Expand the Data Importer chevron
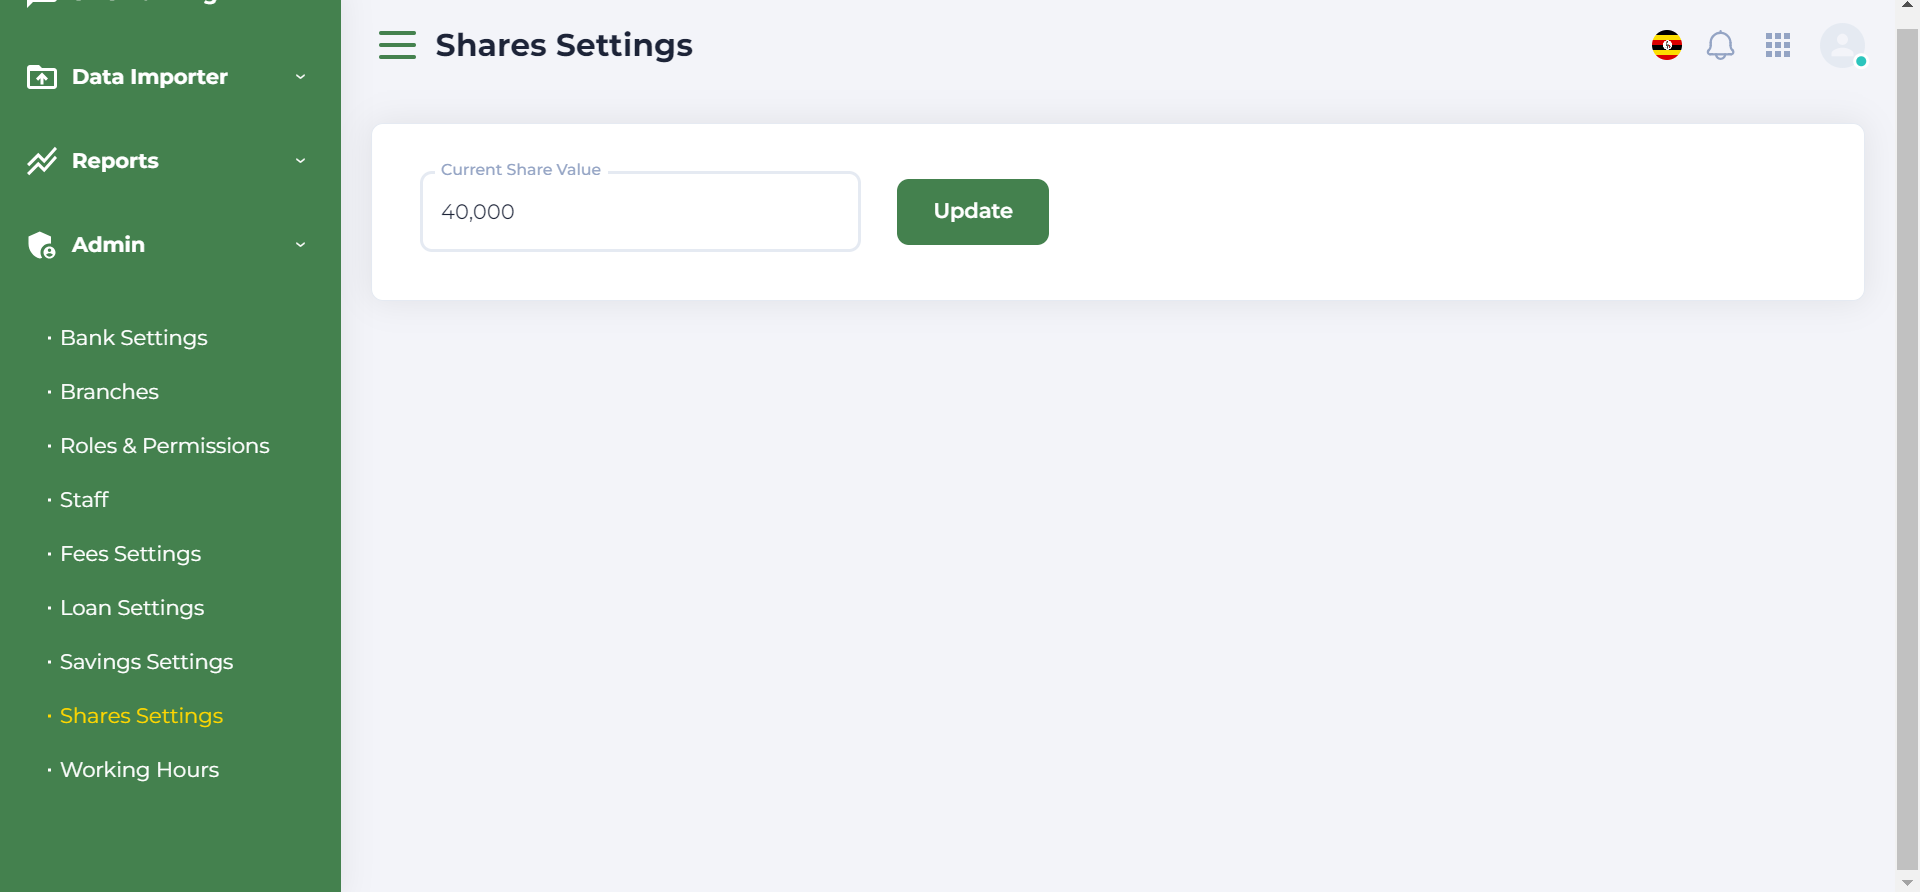This screenshot has width=1920, height=892. [300, 77]
